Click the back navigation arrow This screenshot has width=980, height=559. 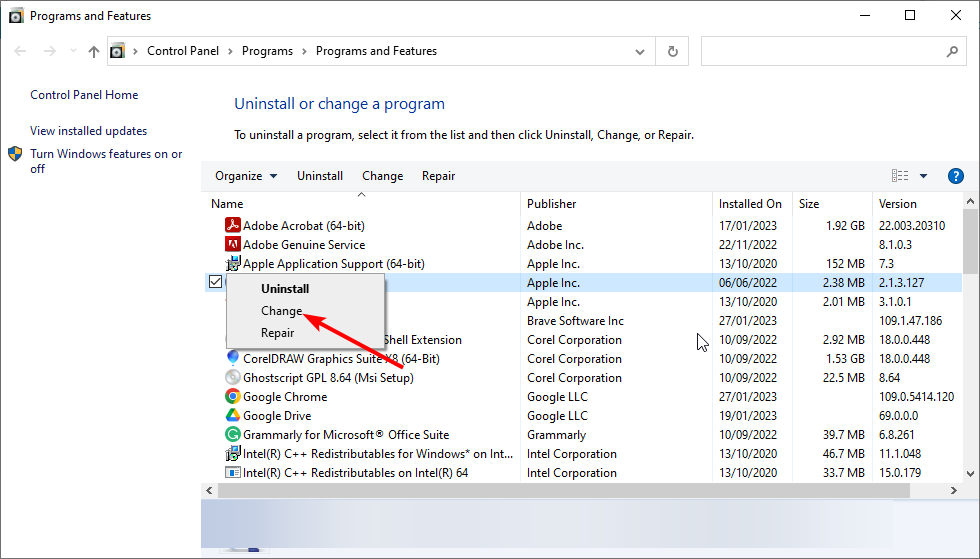coord(20,51)
